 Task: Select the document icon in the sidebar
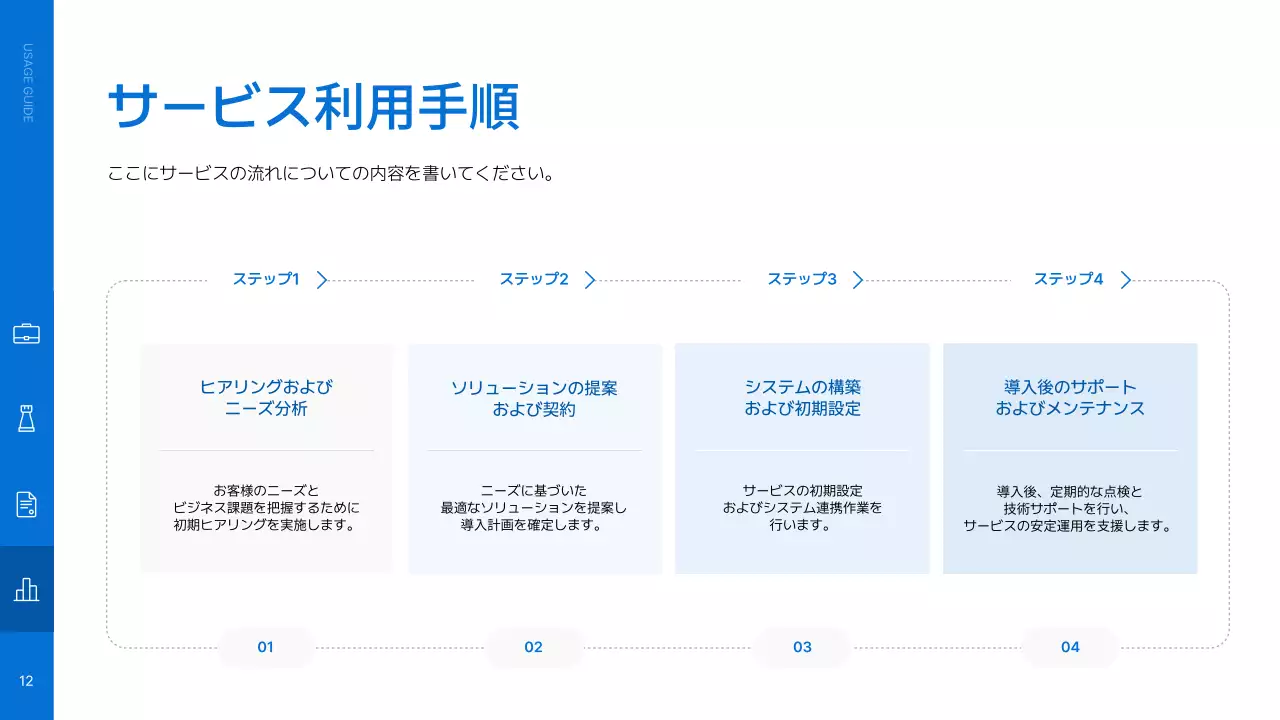click(x=26, y=505)
